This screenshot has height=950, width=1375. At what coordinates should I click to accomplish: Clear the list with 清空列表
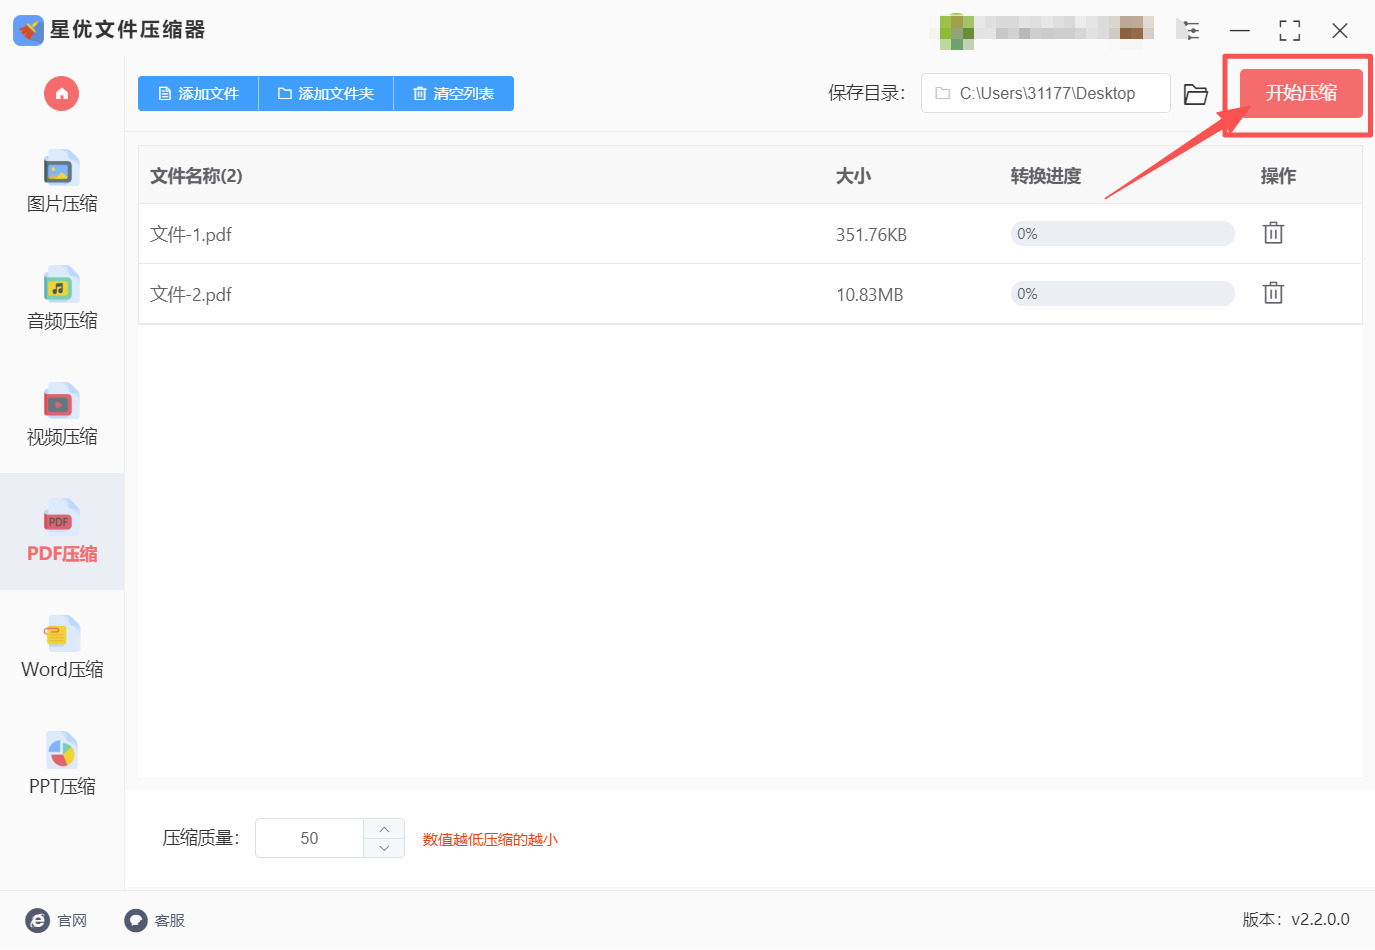click(454, 94)
